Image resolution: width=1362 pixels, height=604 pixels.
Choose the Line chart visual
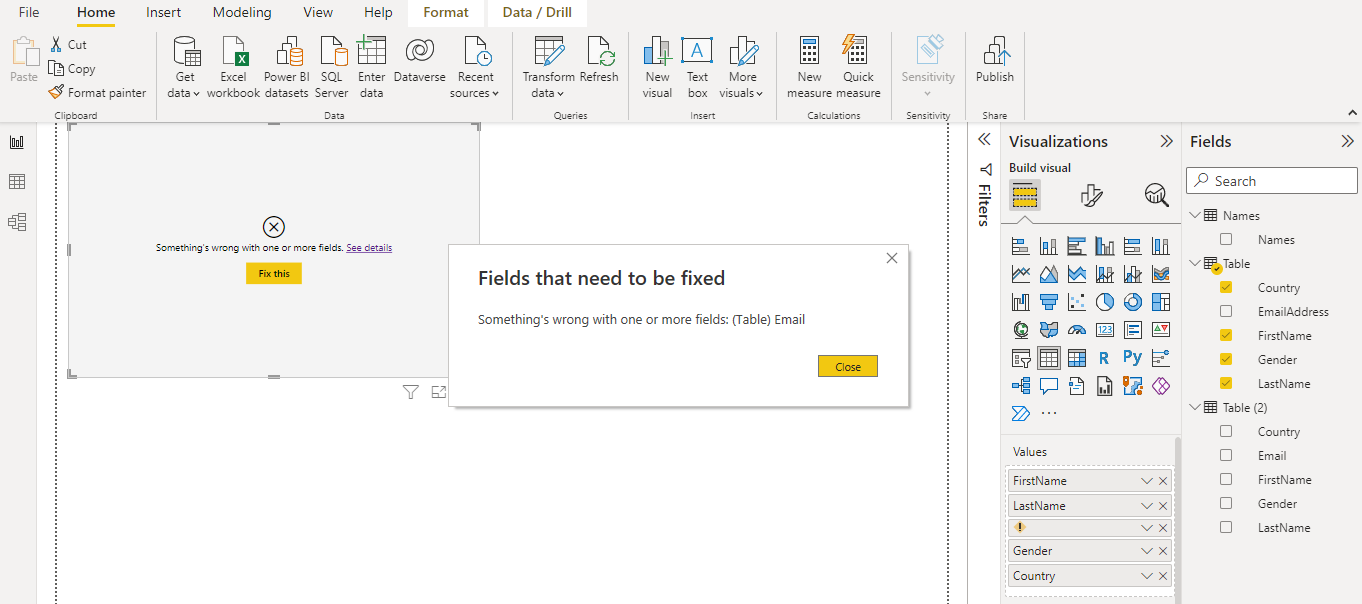coord(1021,274)
